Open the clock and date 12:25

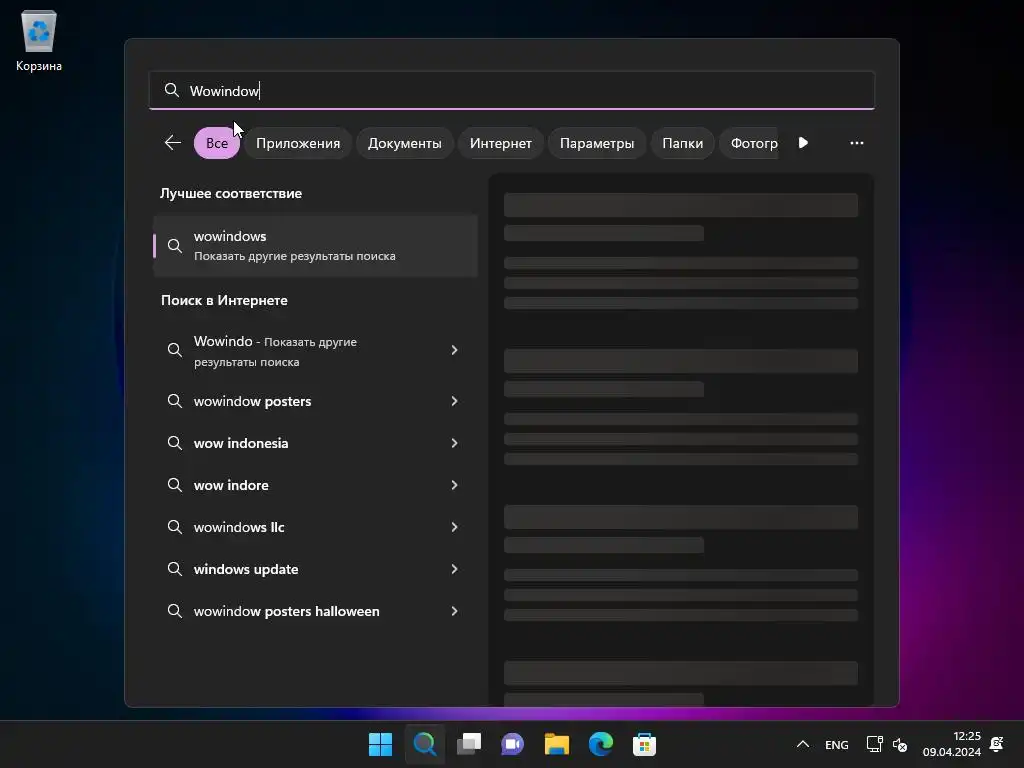(x=952, y=744)
